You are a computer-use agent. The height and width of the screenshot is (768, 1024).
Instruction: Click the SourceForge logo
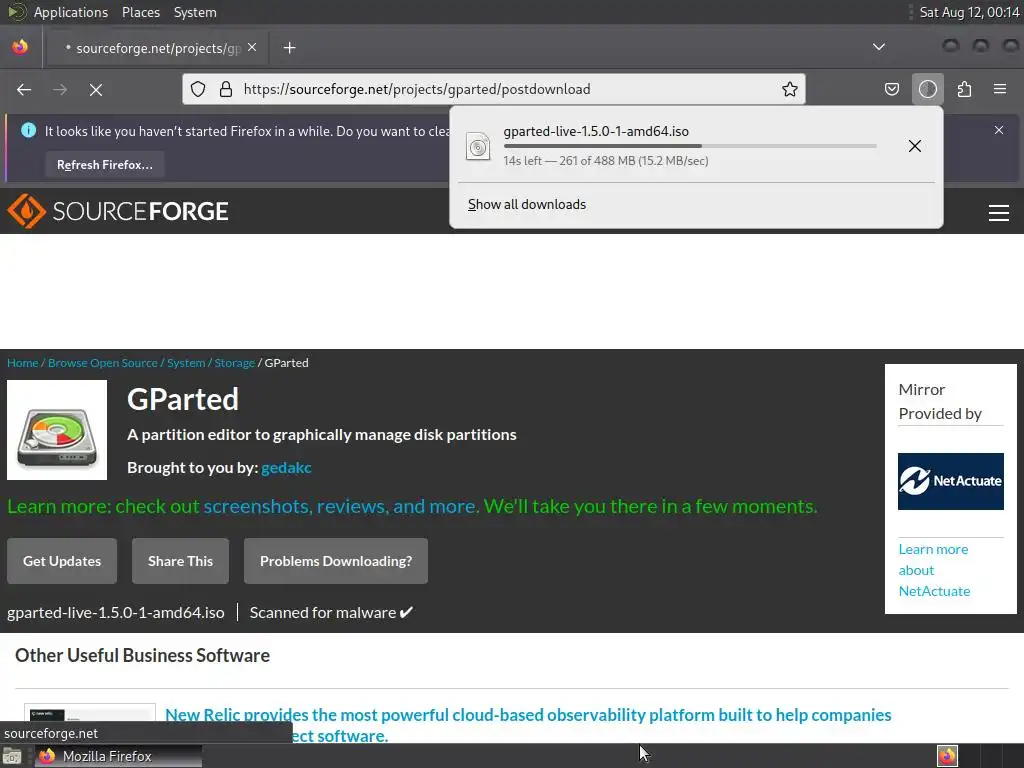(118, 211)
